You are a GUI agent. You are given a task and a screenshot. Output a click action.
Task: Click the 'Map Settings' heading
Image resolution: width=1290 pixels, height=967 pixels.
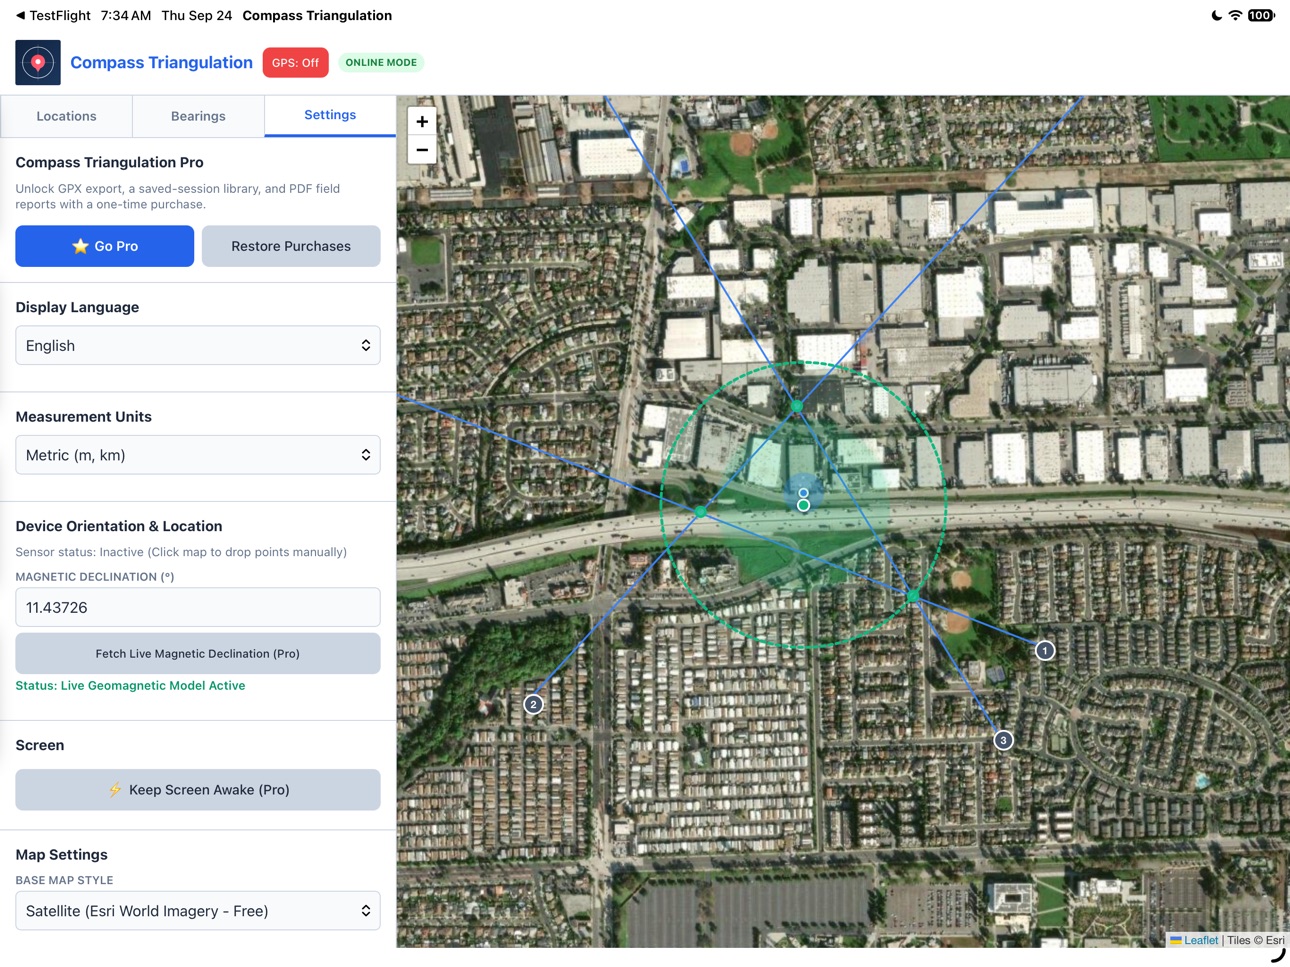(x=61, y=855)
